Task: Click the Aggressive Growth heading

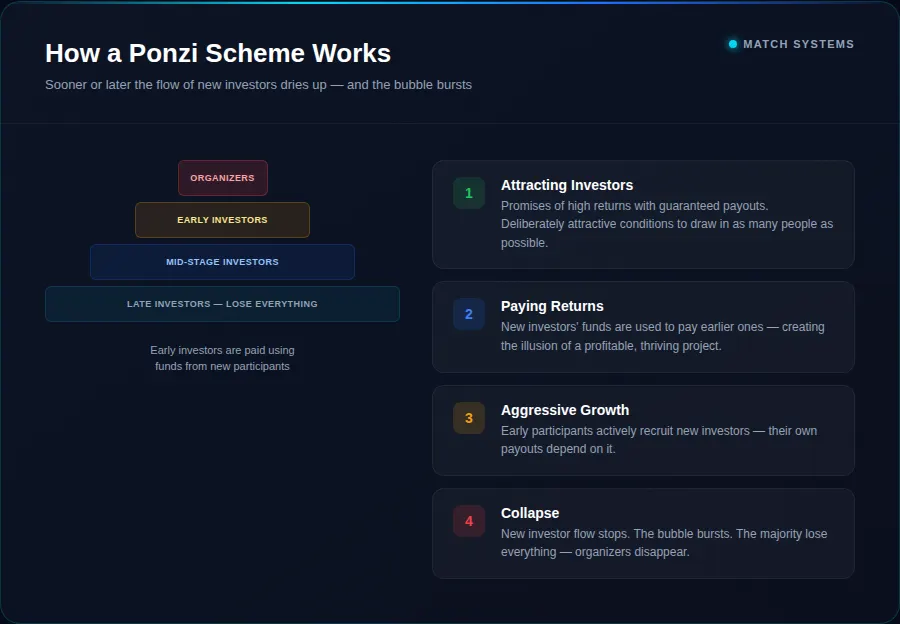Action: 565,410
